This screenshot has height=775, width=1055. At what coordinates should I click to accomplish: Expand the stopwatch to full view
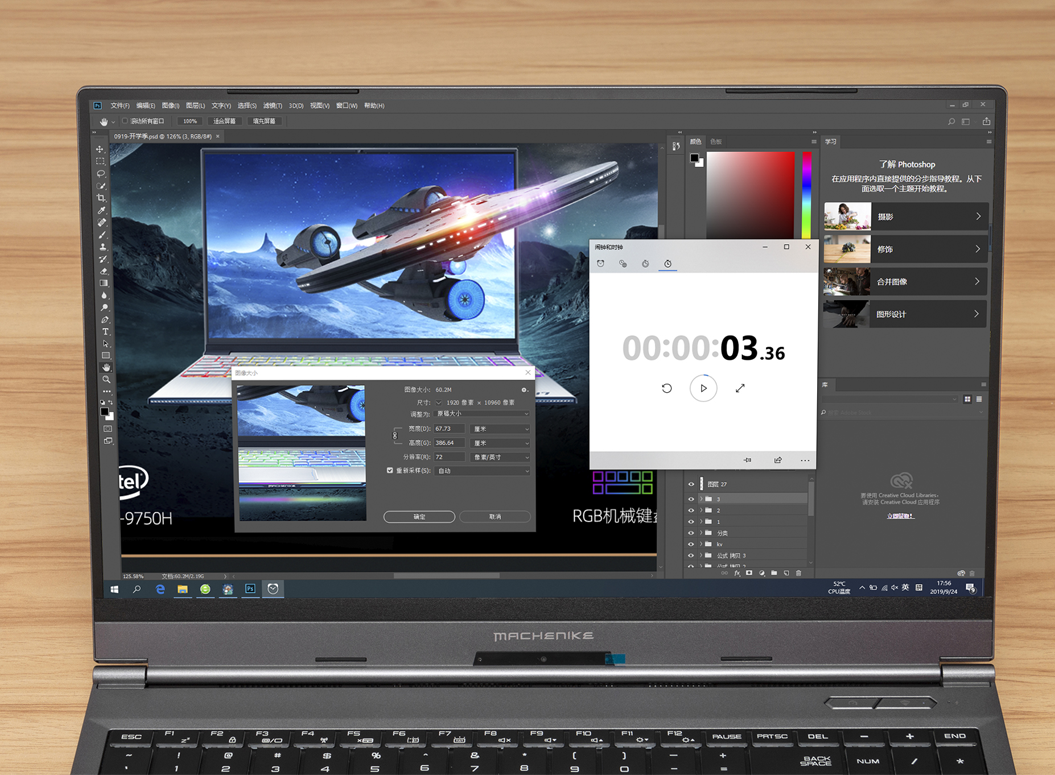pyautogui.click(x=740, y=388)
